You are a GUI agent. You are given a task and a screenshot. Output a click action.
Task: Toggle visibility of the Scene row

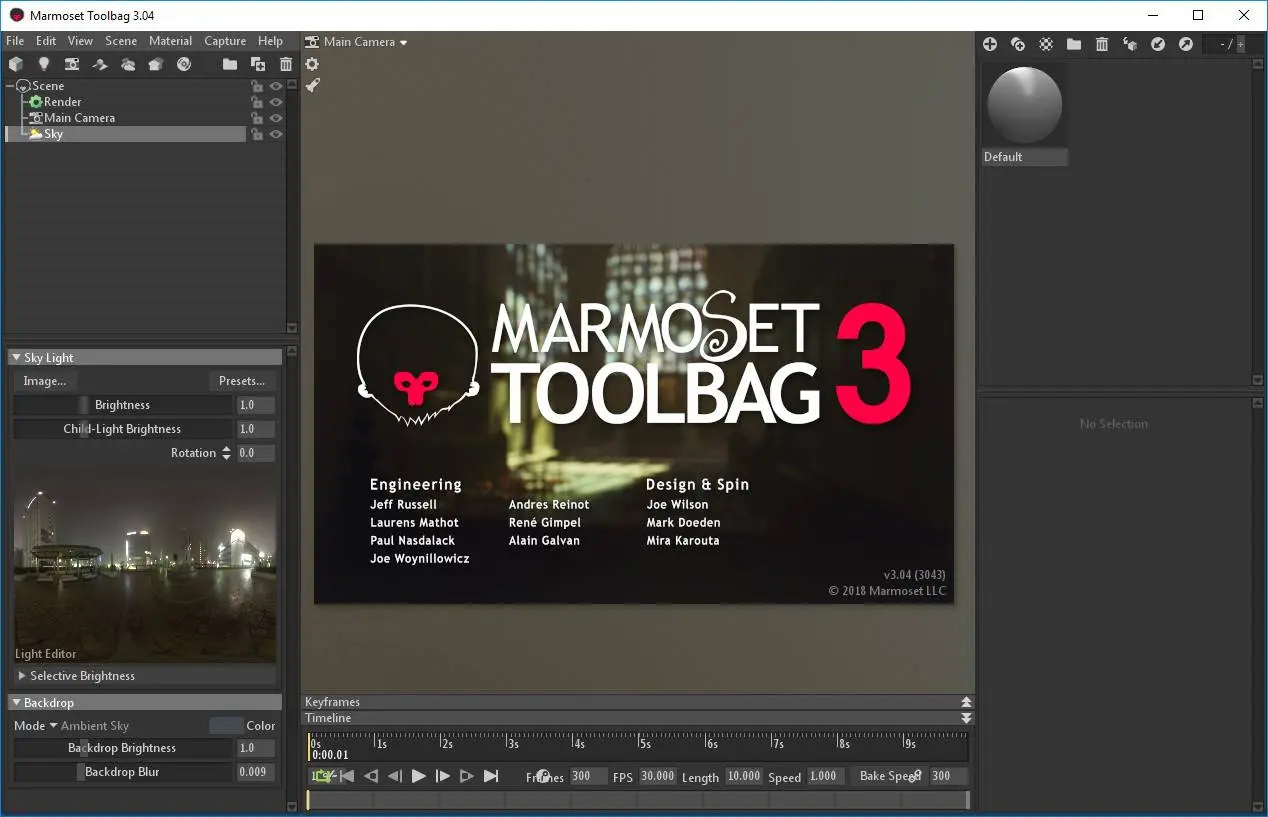pos(276,86)
